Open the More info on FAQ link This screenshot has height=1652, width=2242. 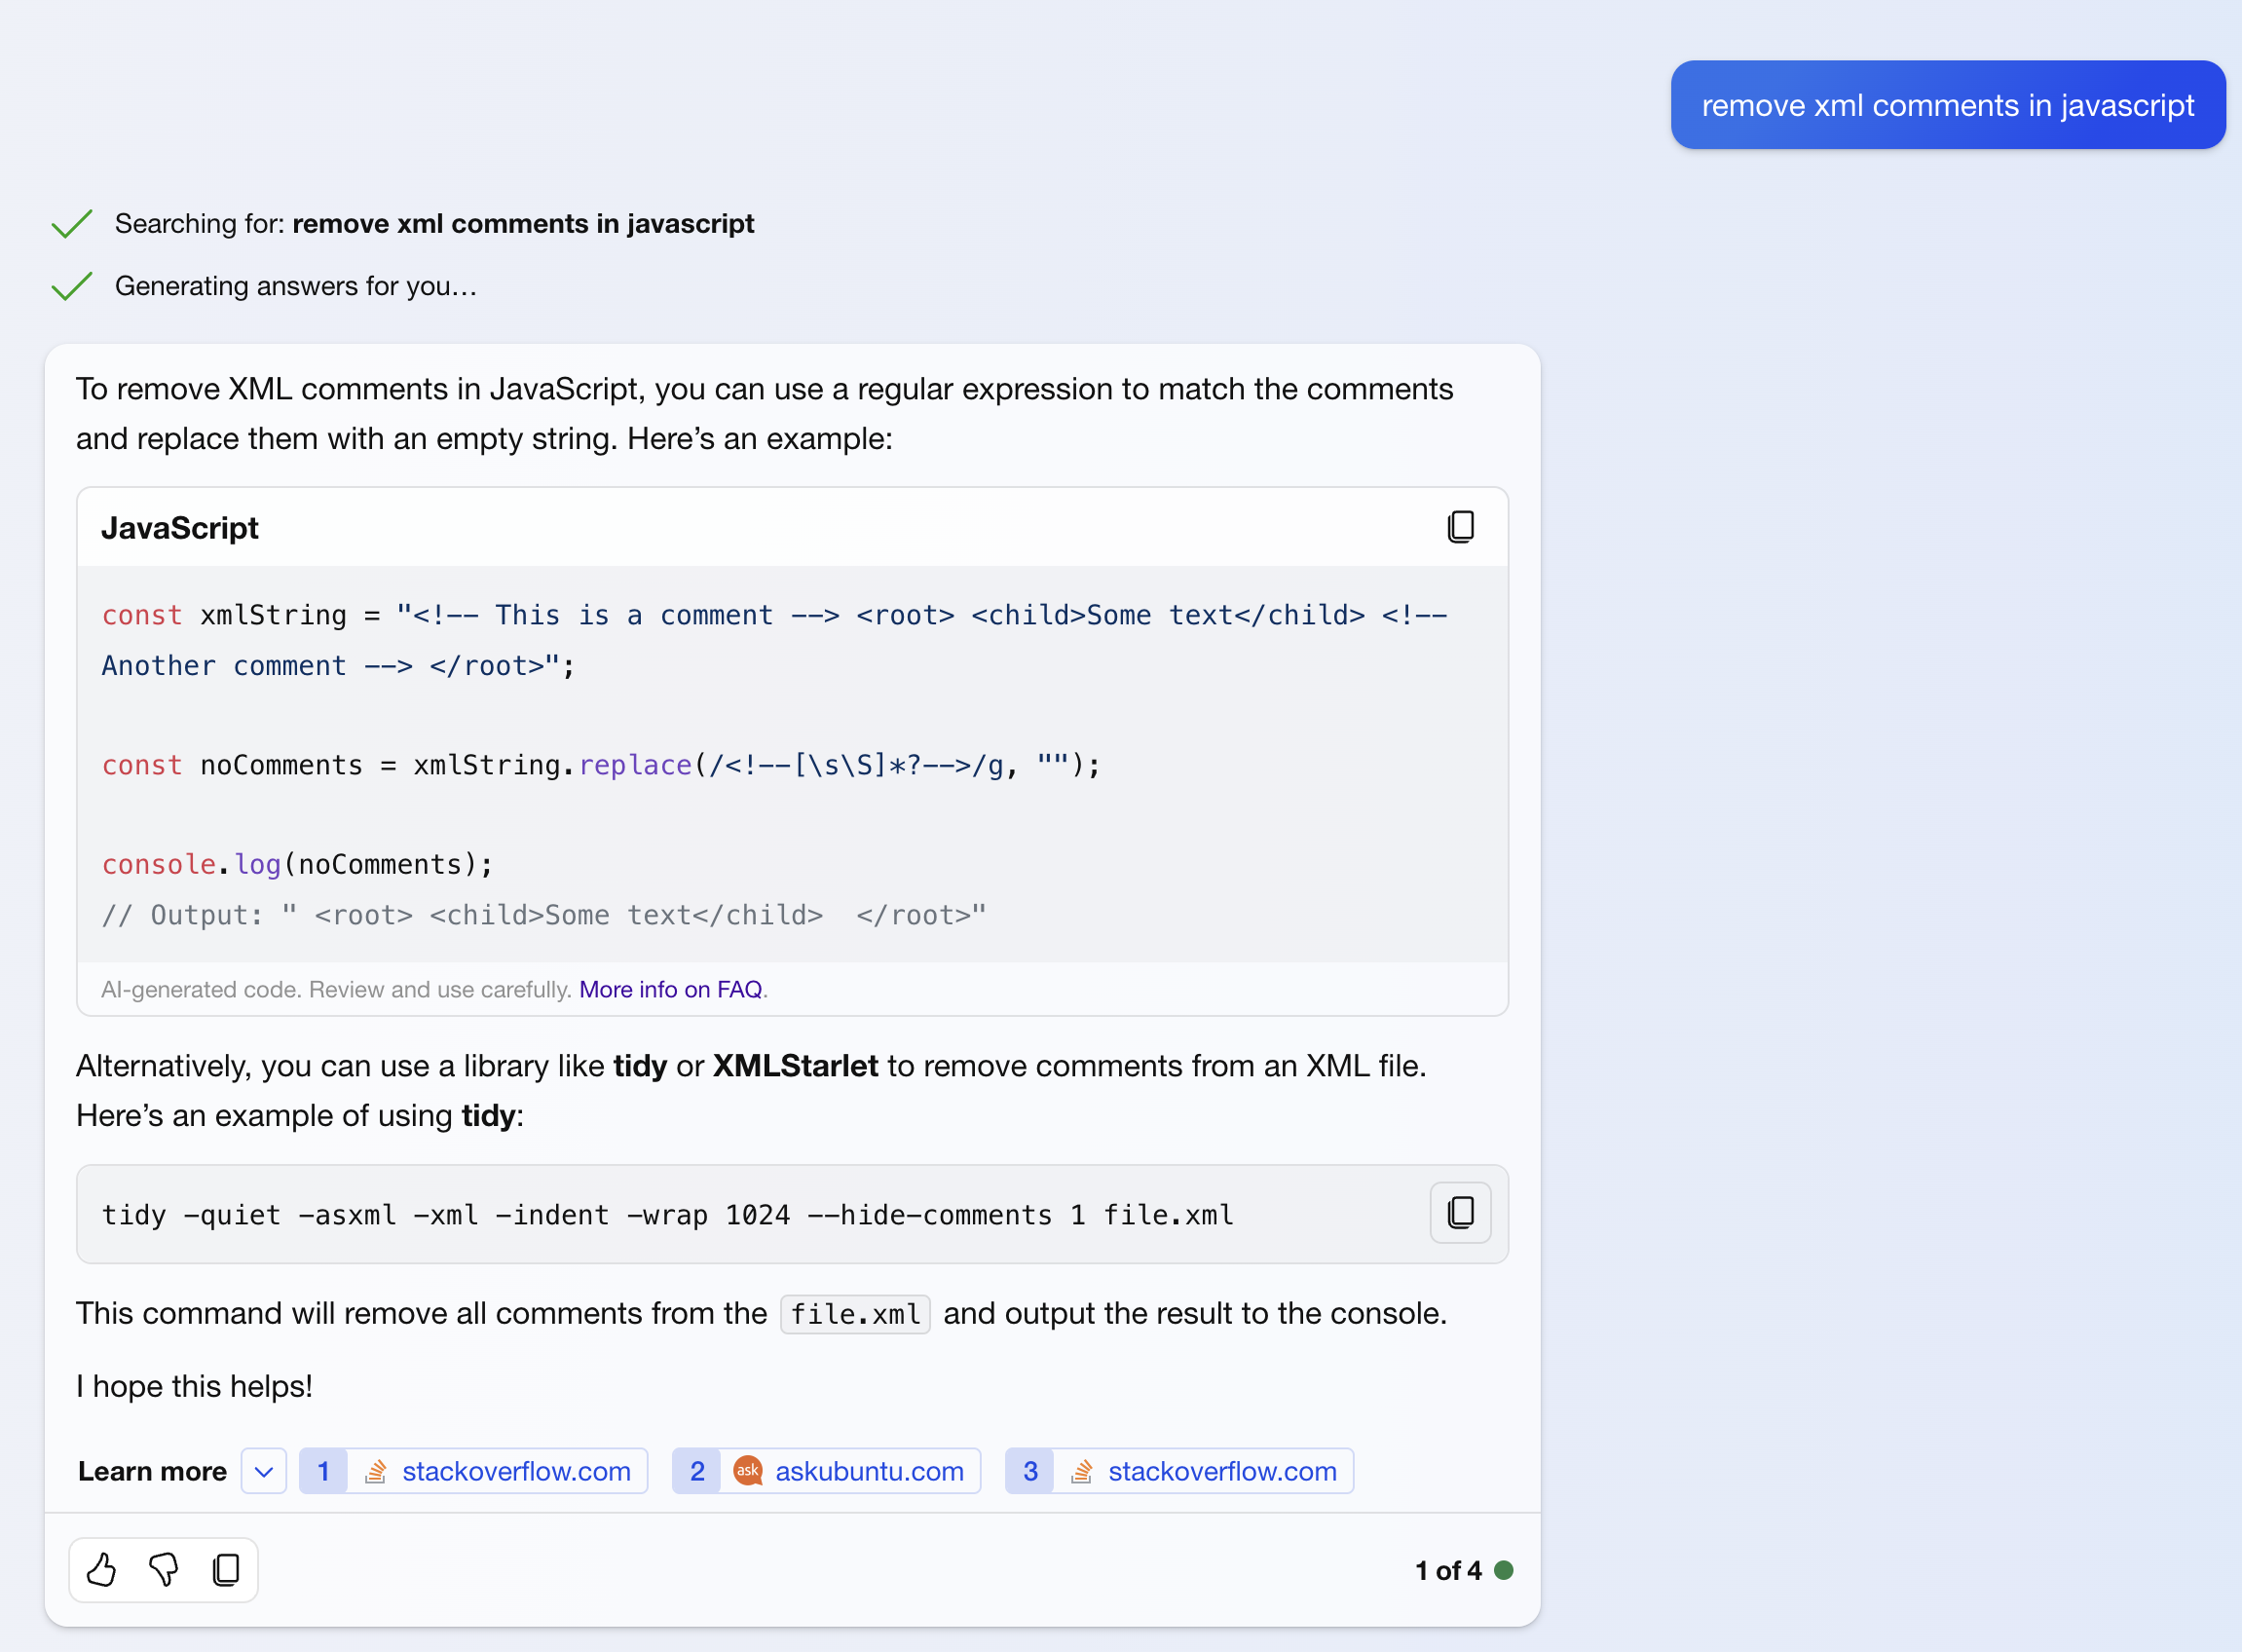[x=670, y=989]
